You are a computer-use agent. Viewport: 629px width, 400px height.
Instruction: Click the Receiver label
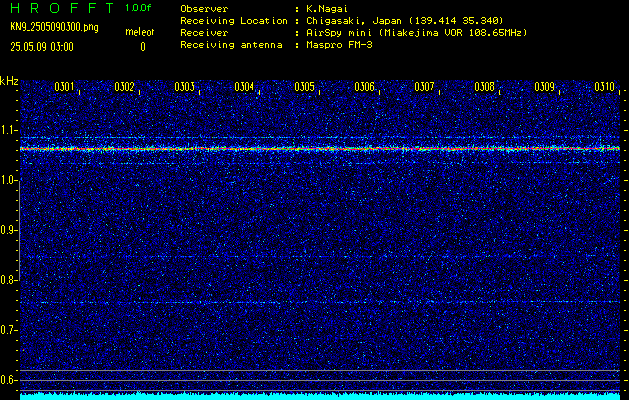[204, 32]
